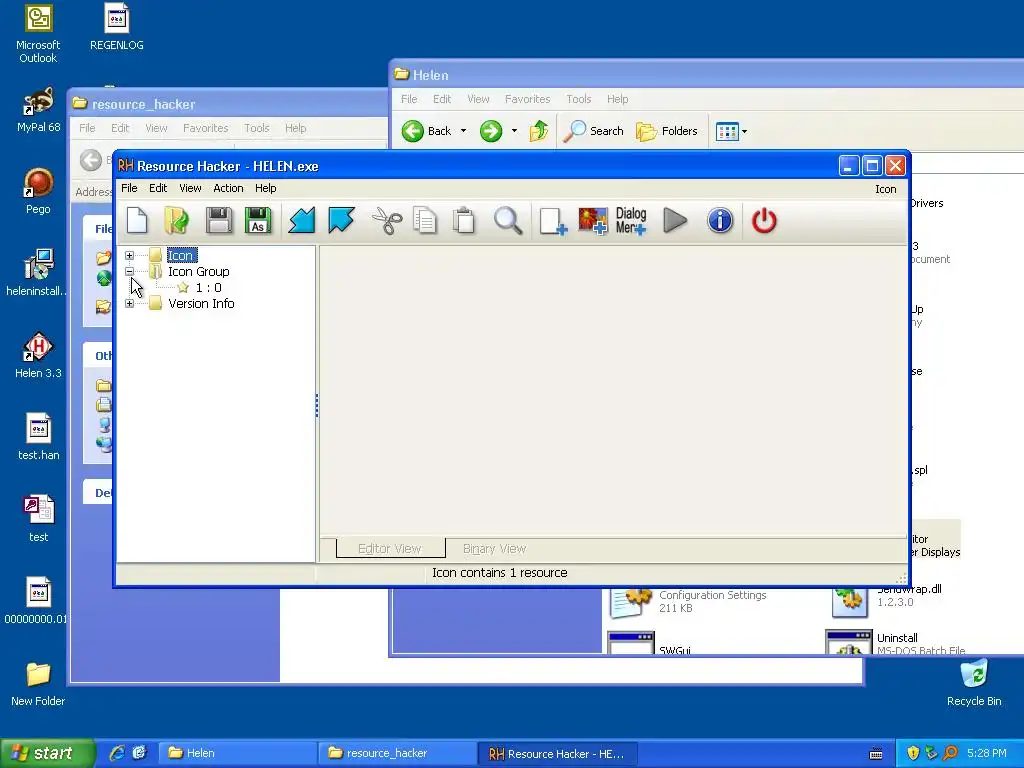This screenshot has height=768, width=1024.
Task: Open Tools menu in Helen window
Action: coord(579,99)
